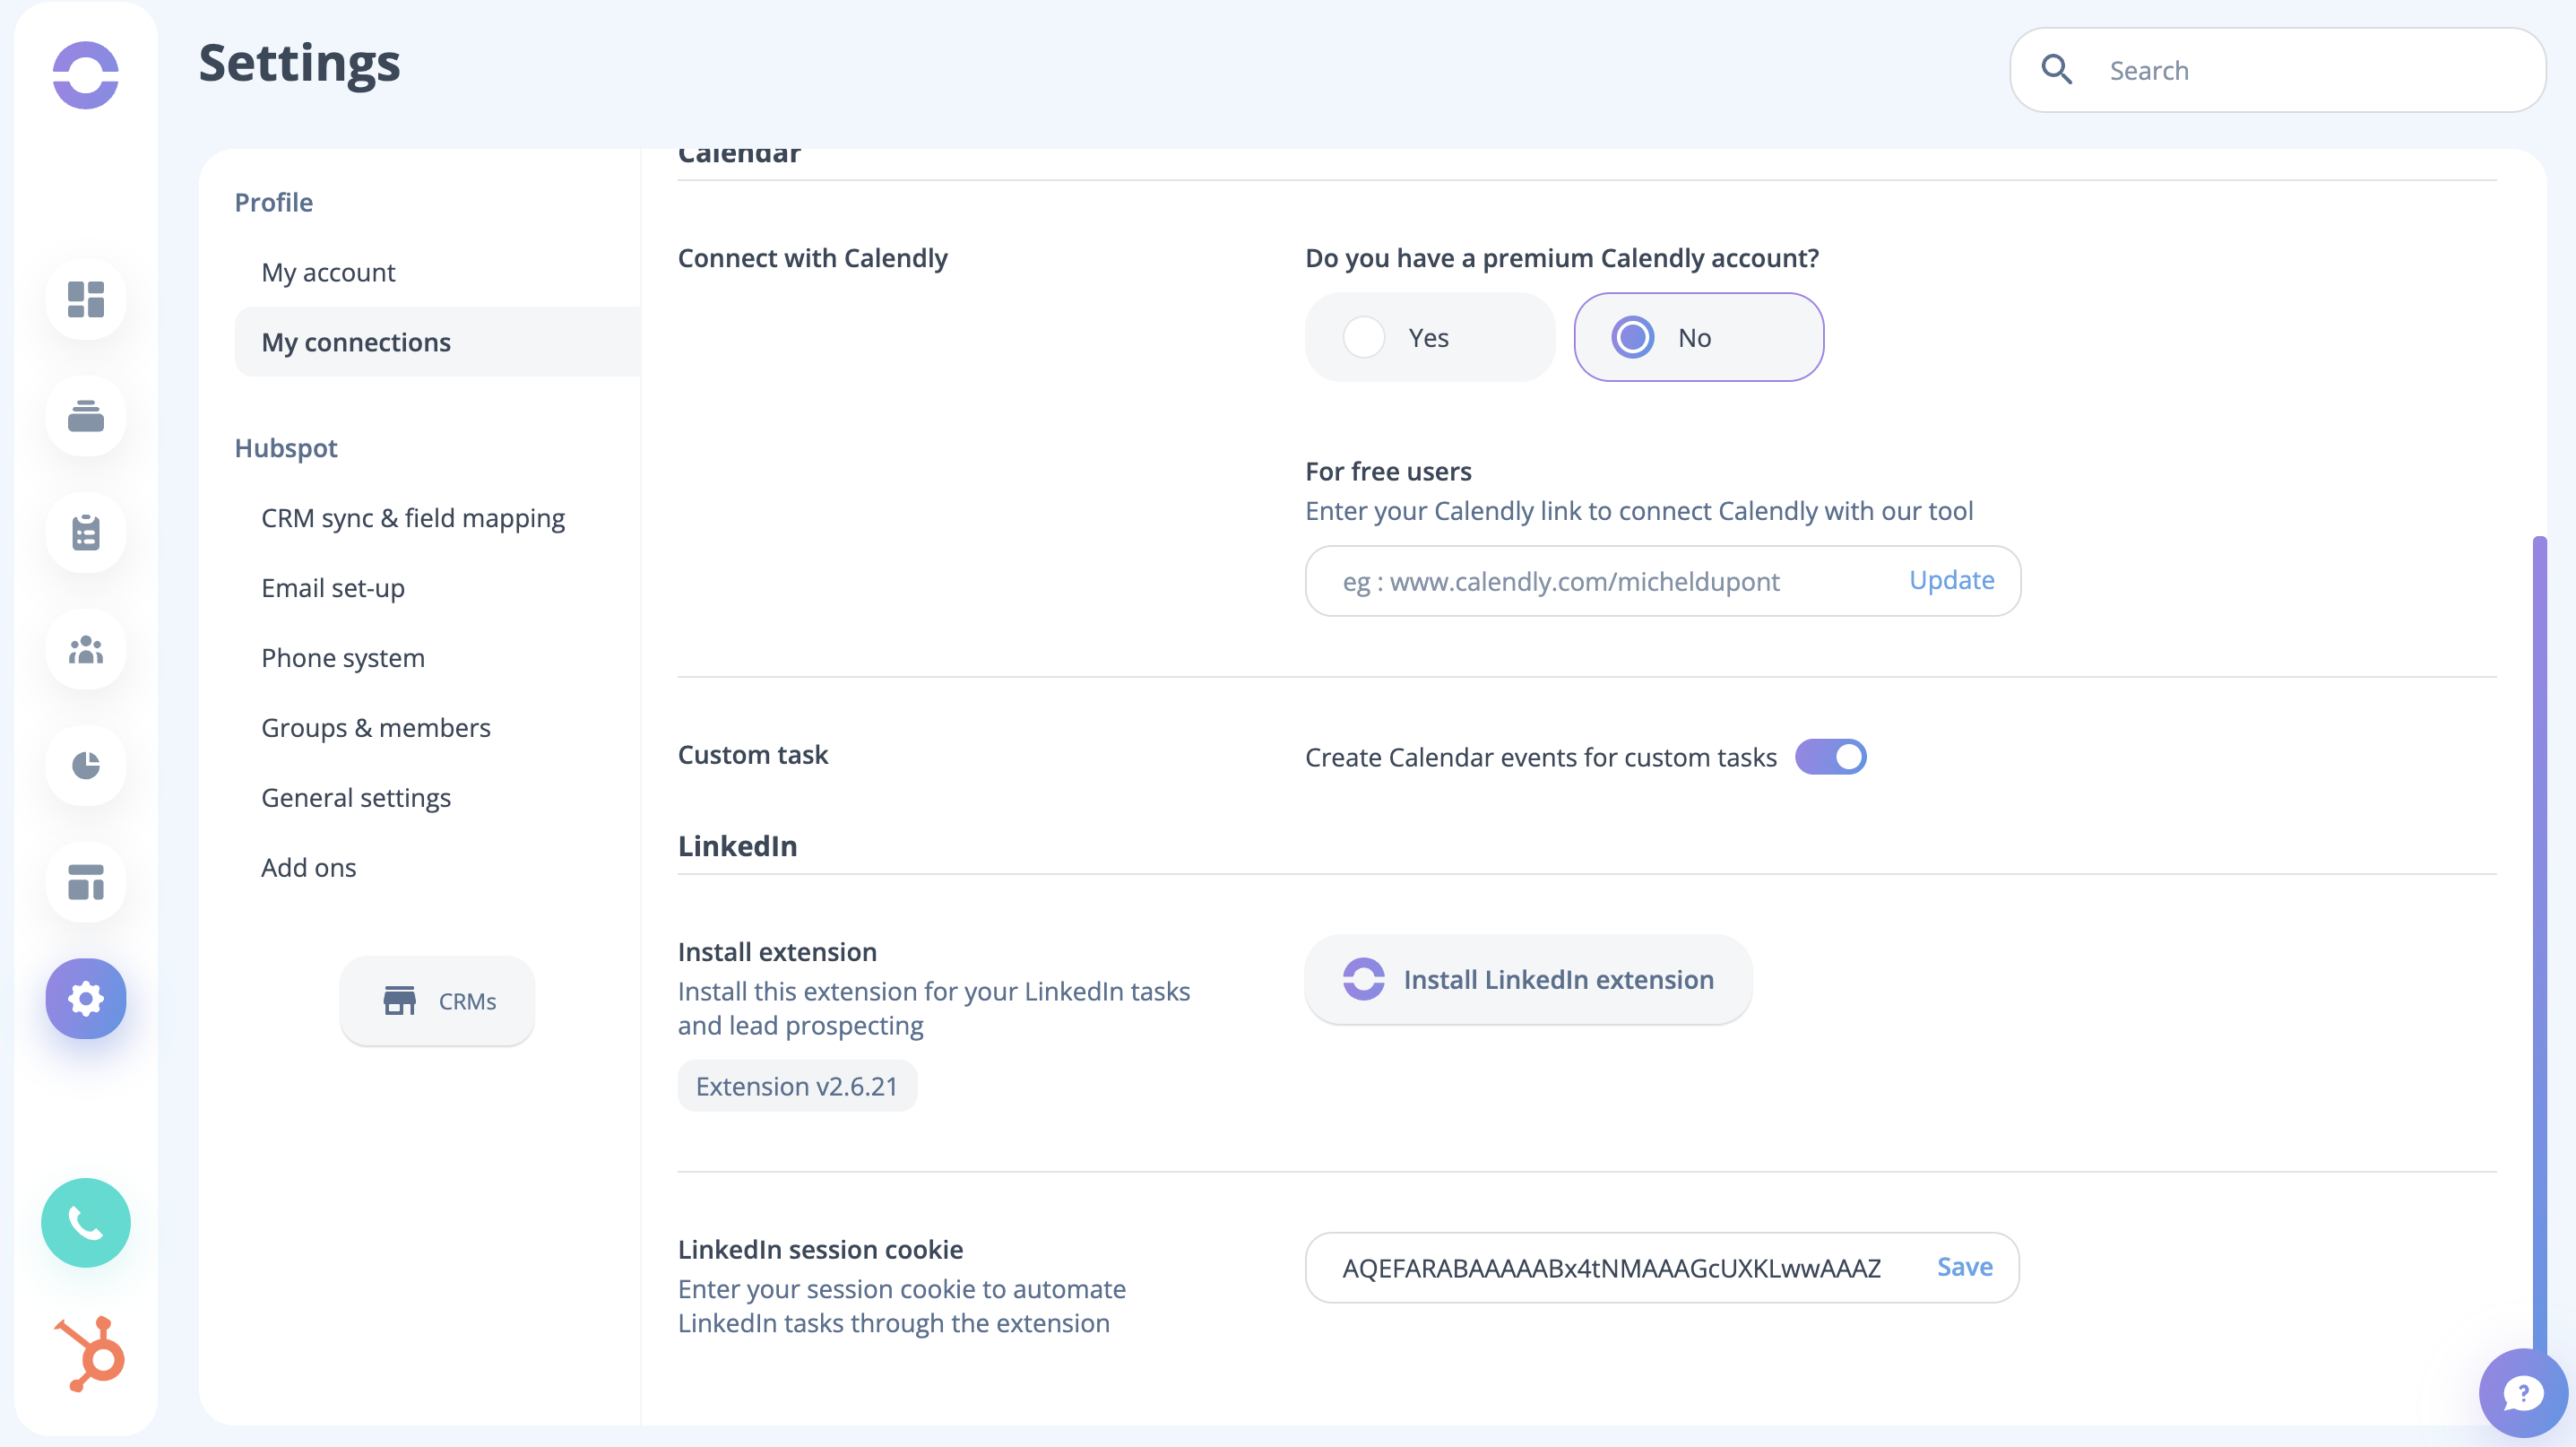The image size is (2576, 1447).
Task: Click the CRMs button
Action: [x=437, y=1001]
